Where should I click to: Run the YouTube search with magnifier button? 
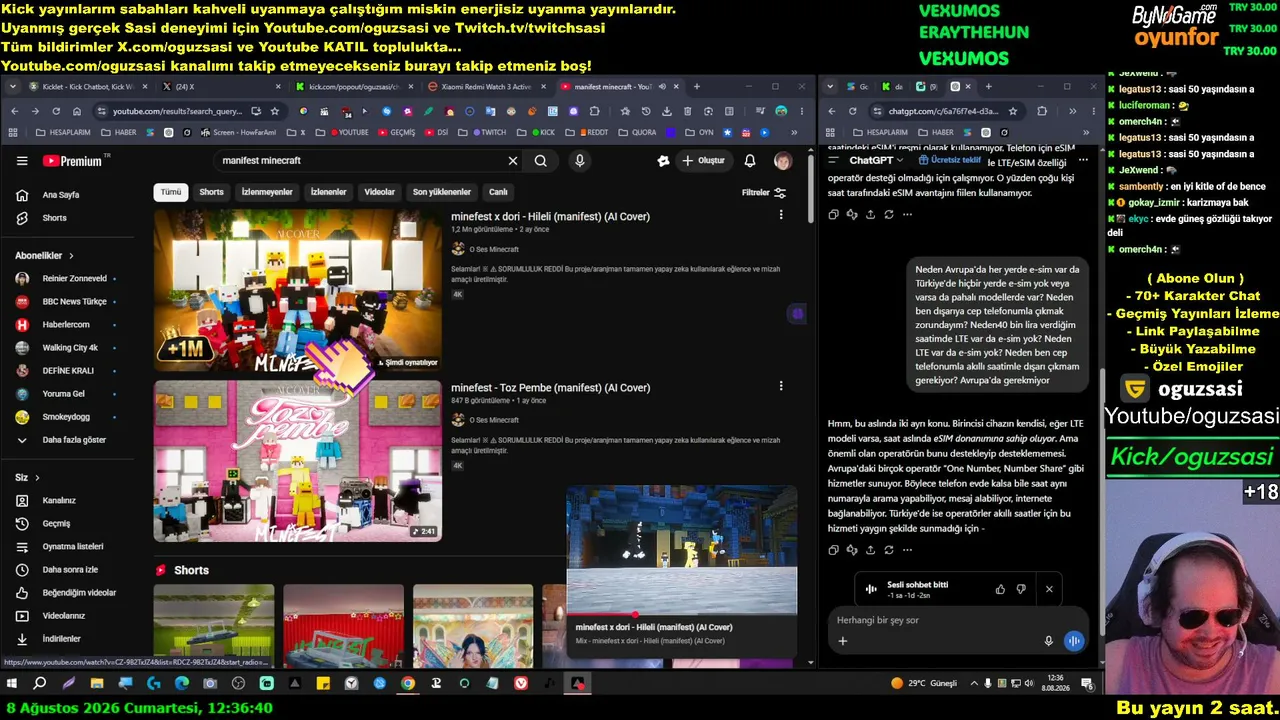(x=541, y=161)
